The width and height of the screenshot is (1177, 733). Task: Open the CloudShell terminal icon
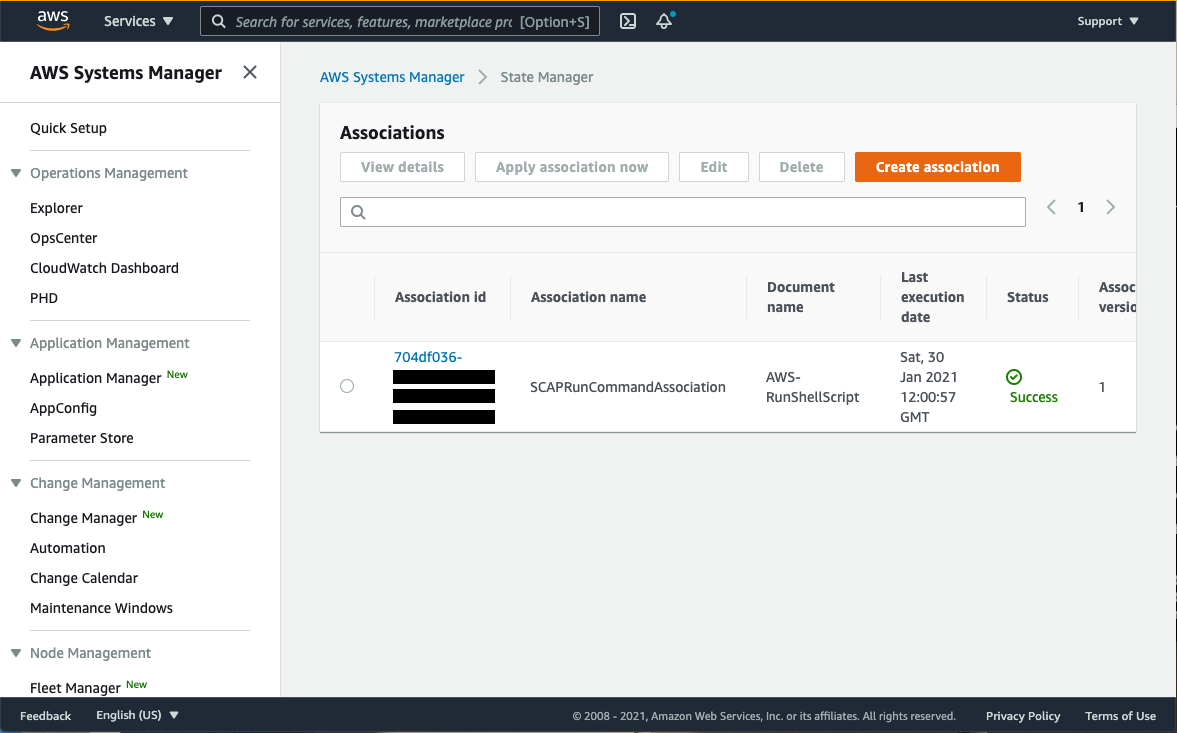point(627,20)
